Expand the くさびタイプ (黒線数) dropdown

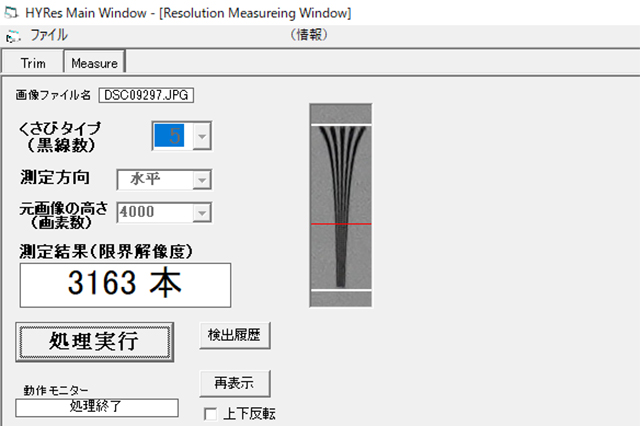pyautogui.click(x=200, y=136)
